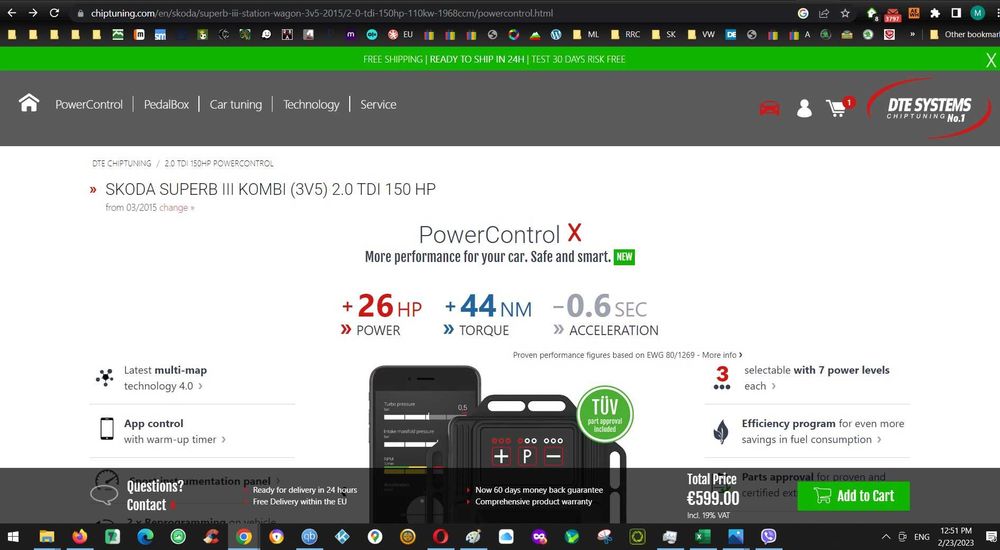Open qBittorrent from the taskbar
Image resolution: width=1000 pixels, height=550 pixels.
coord(309,537)
